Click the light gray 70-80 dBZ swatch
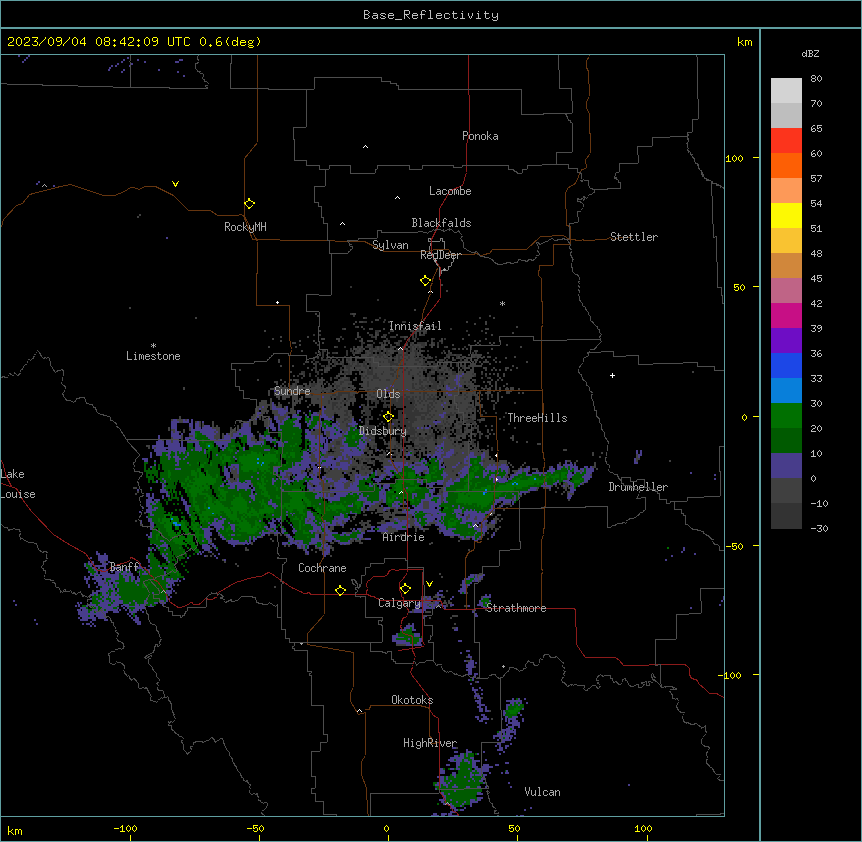The width and height of the screenshot is (862, 842). (x=786, y=91)
